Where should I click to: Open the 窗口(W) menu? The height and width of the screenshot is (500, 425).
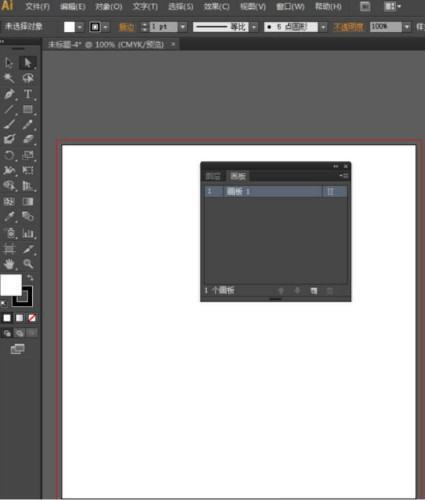[x=290, y=6]
